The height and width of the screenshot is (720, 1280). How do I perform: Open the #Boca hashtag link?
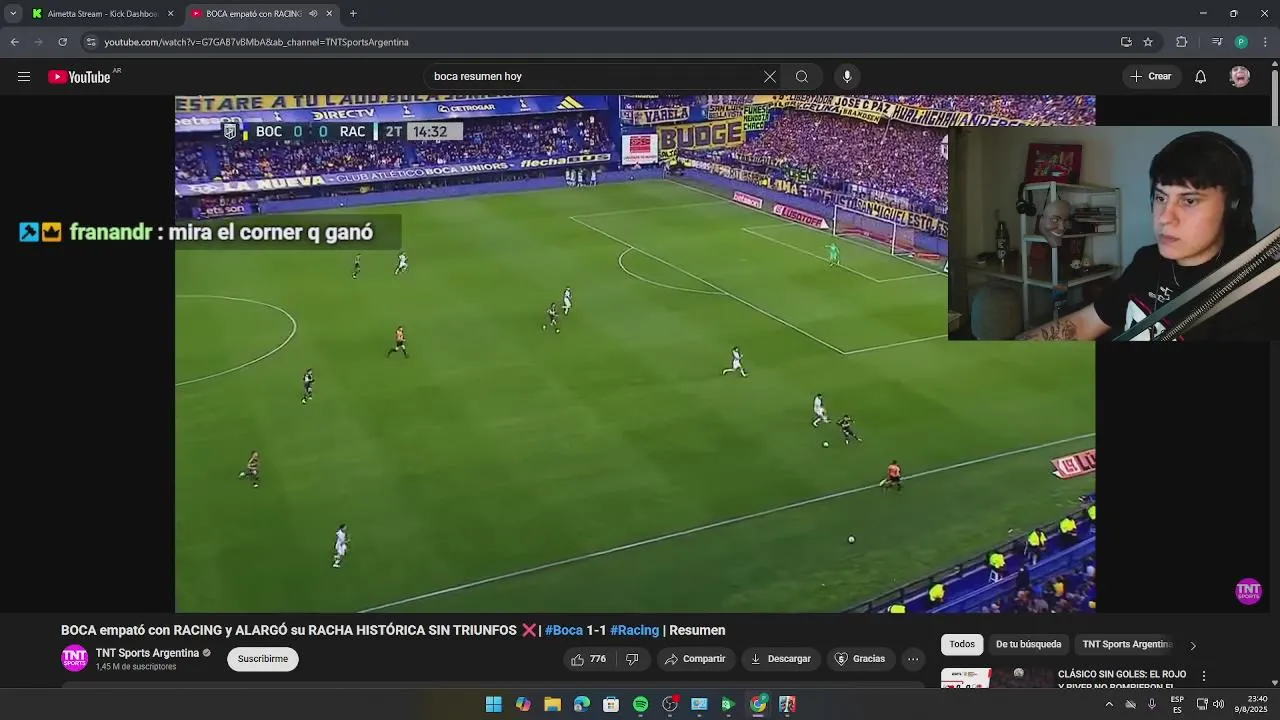[563, 630]
